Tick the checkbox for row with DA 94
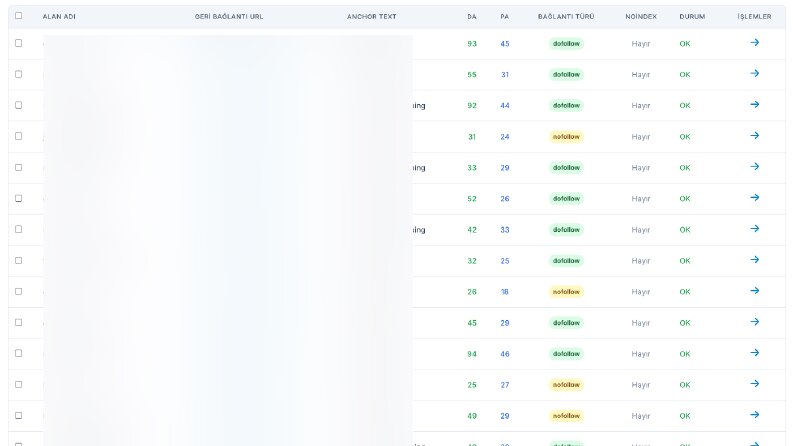The width and height of the screenshot is (793, 446). (x=19, y=353)
